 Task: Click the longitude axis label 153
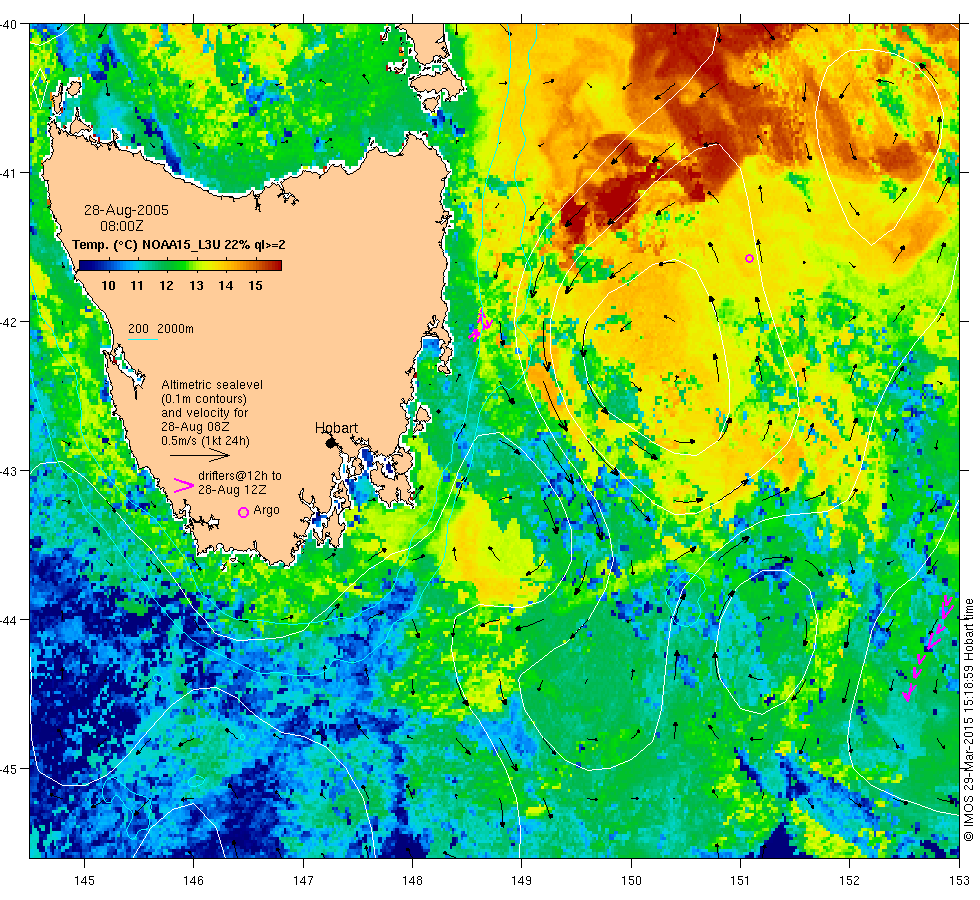pyautogui.click(x=959, y=881)
